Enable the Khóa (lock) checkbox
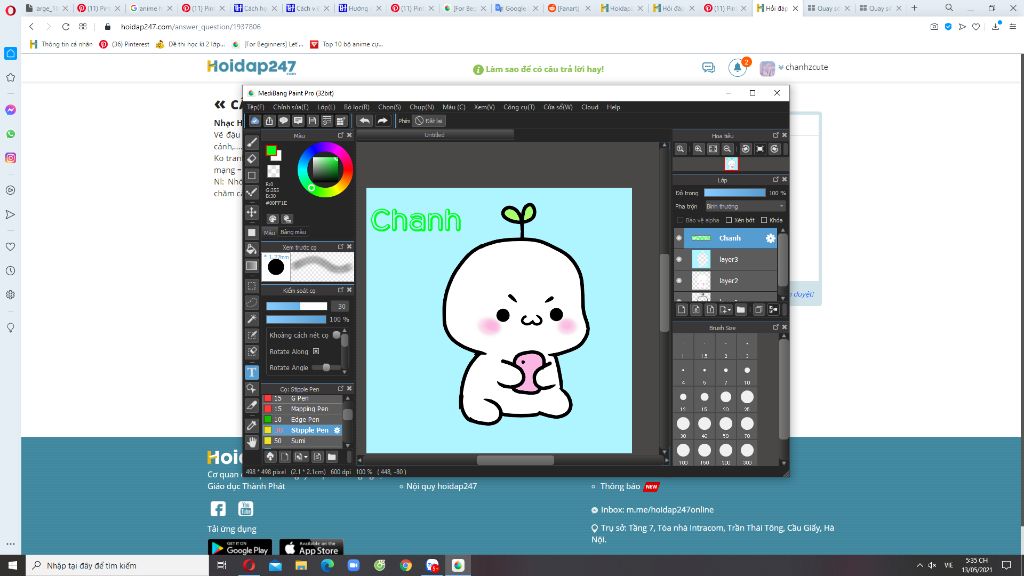 pos(764,220)
